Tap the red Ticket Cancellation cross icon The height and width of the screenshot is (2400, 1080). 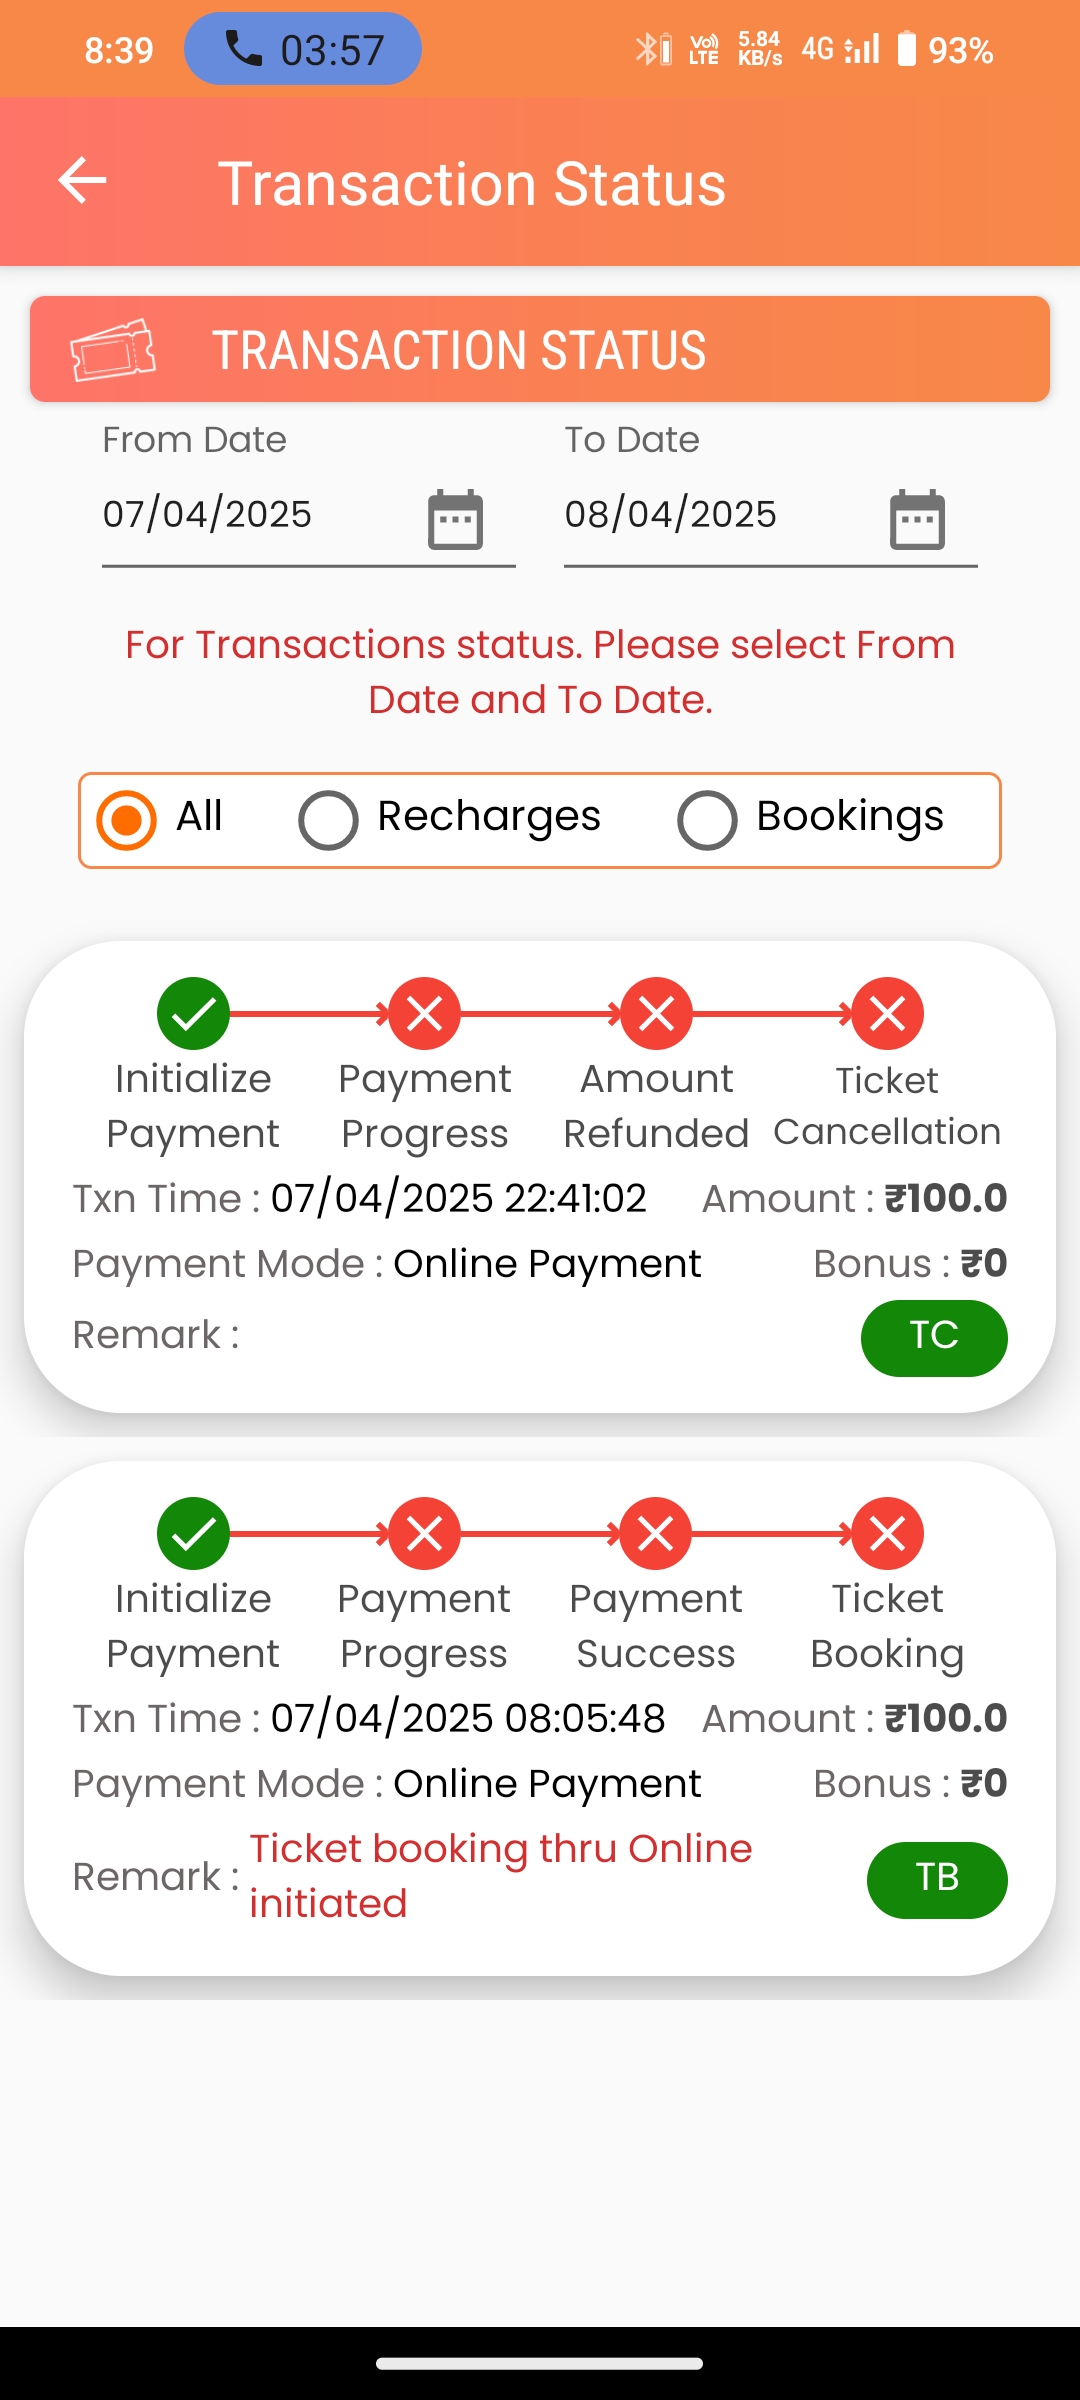pyautogui.click(x=887, y=1013)
